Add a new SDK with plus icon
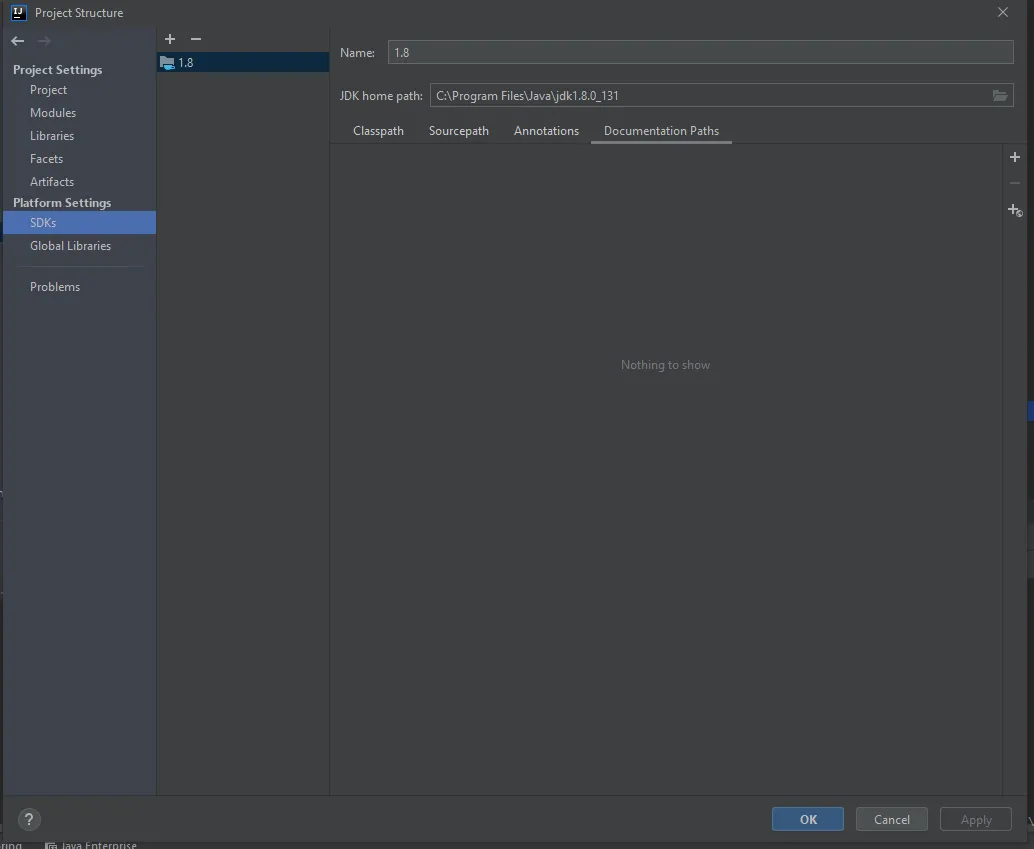 [170, 39]
